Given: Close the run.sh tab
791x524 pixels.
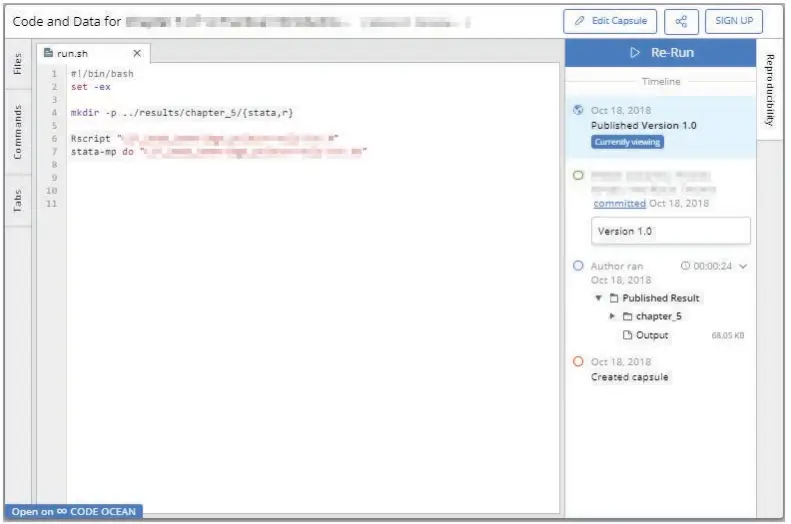Looking at the screenshot, I should click(x=137, y=53).
